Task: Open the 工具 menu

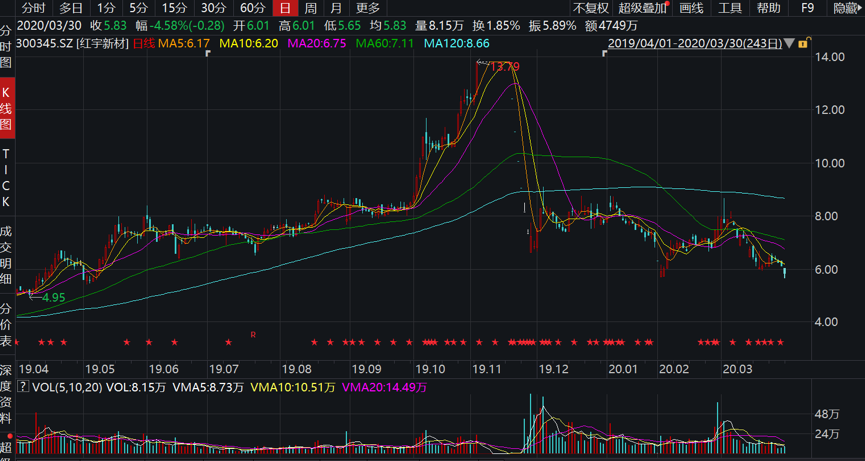Action: (x=730, y=8)
